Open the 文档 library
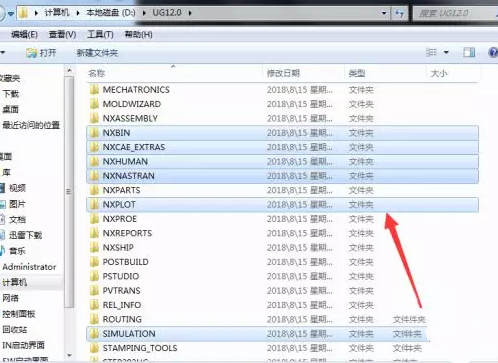Viewport: 498px width, 363px height. (17, 219)
